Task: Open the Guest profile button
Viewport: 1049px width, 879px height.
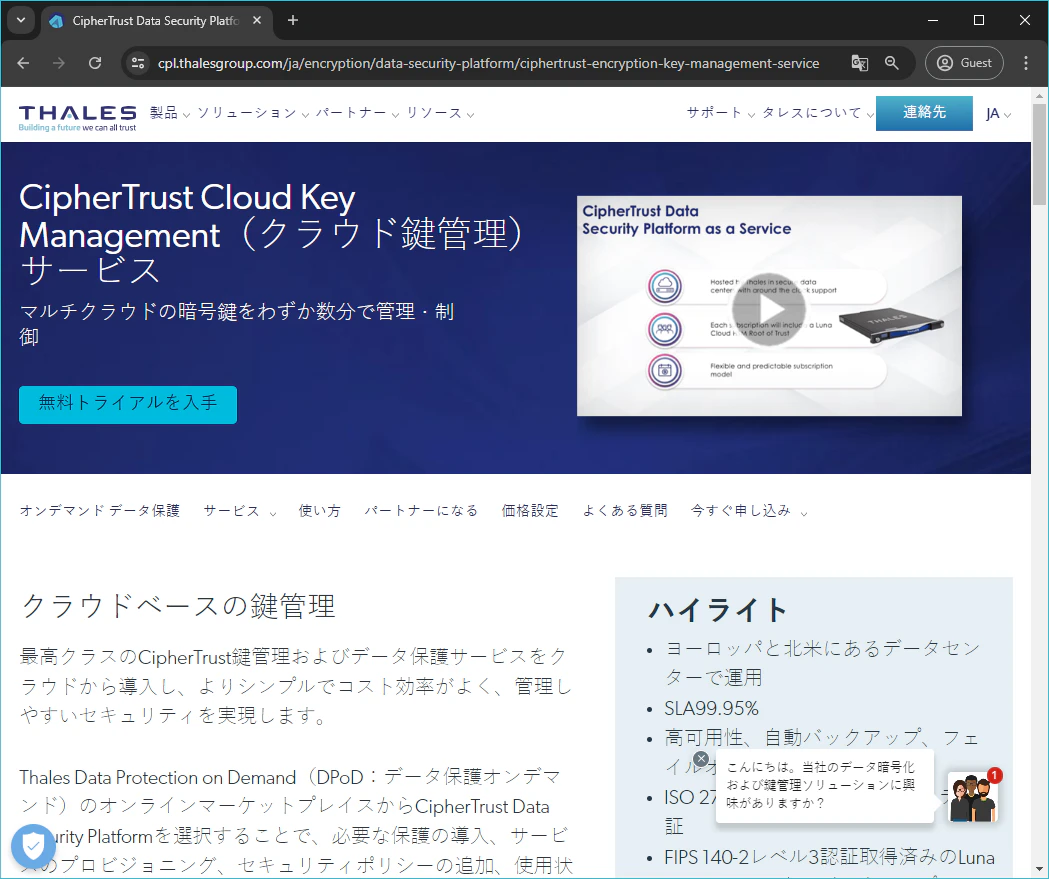Action: (964, 63)
